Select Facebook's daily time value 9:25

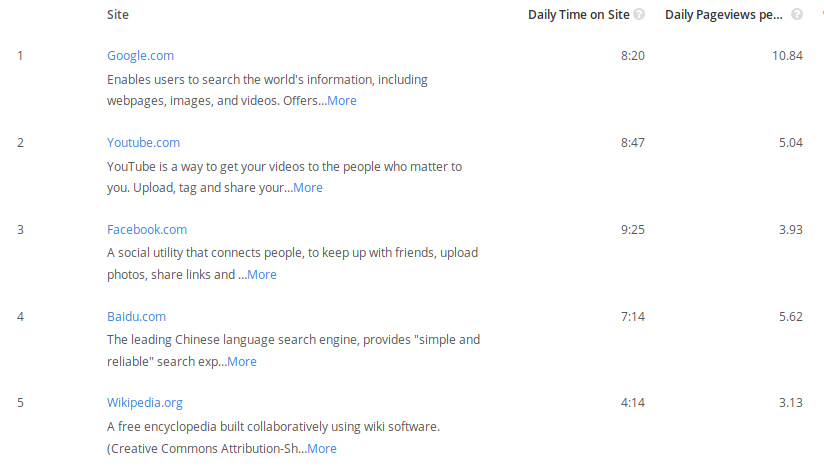coord(633,230)
